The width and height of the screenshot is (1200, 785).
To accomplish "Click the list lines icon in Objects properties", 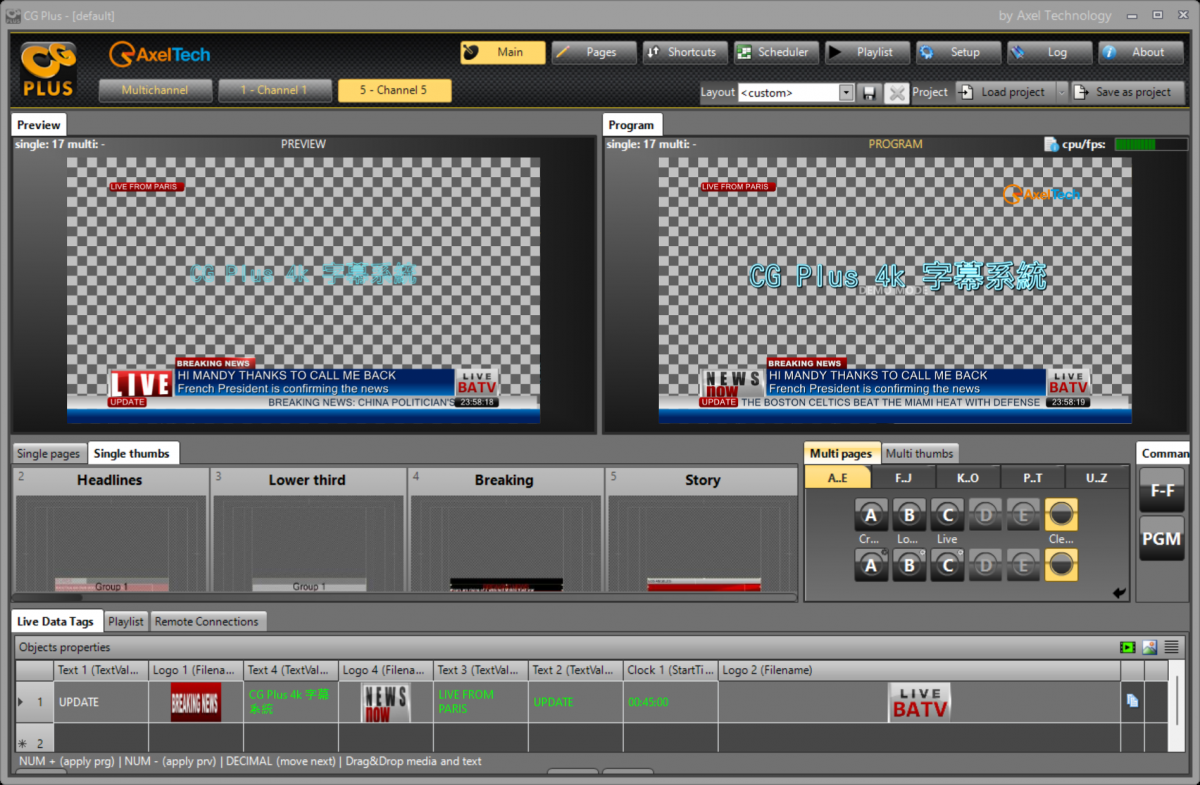I will pyautogui.click(x=1171, y=648).
